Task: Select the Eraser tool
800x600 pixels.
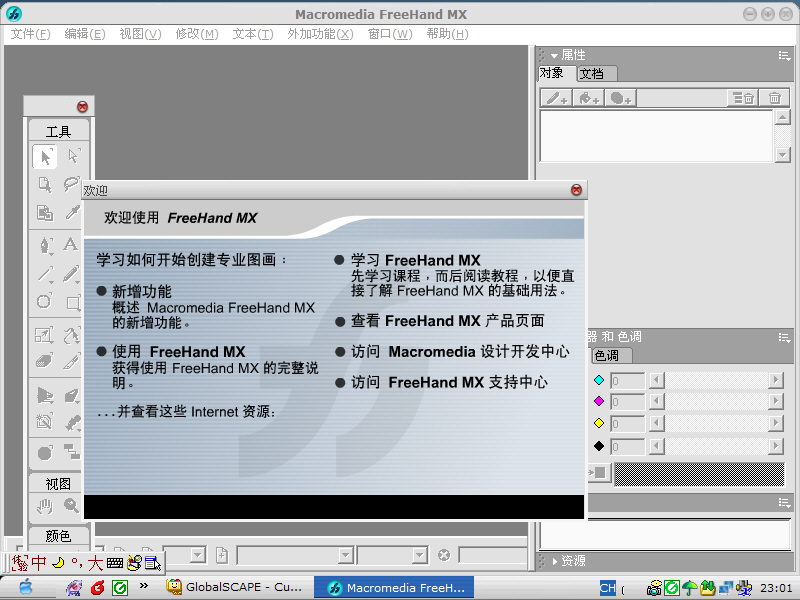Action: pyautogui.click(x=45, y=362)
